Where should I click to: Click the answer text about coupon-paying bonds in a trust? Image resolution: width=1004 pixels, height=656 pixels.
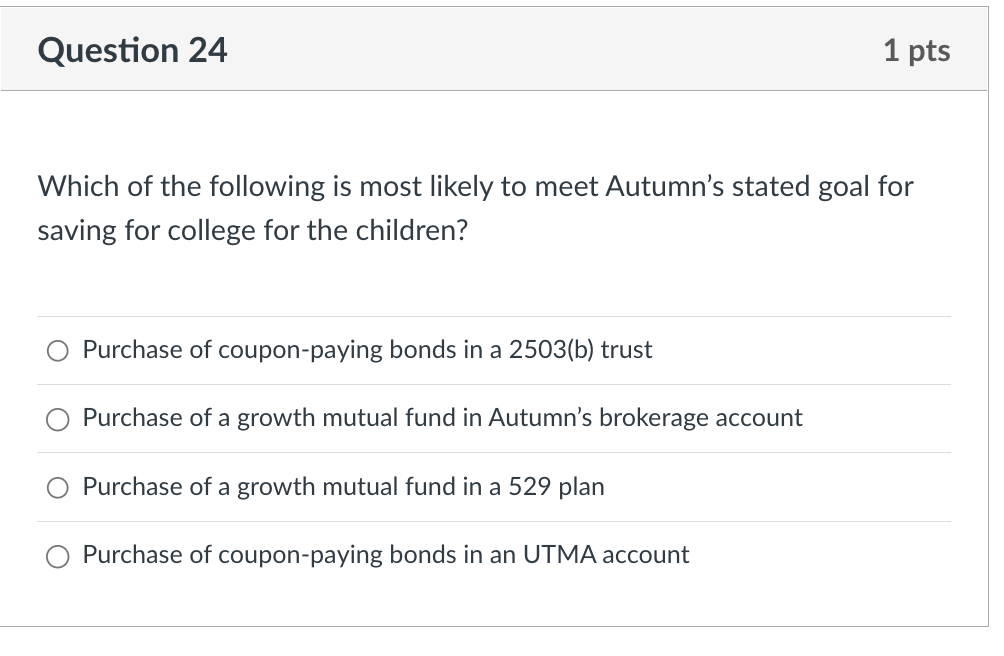coord(368,350)
